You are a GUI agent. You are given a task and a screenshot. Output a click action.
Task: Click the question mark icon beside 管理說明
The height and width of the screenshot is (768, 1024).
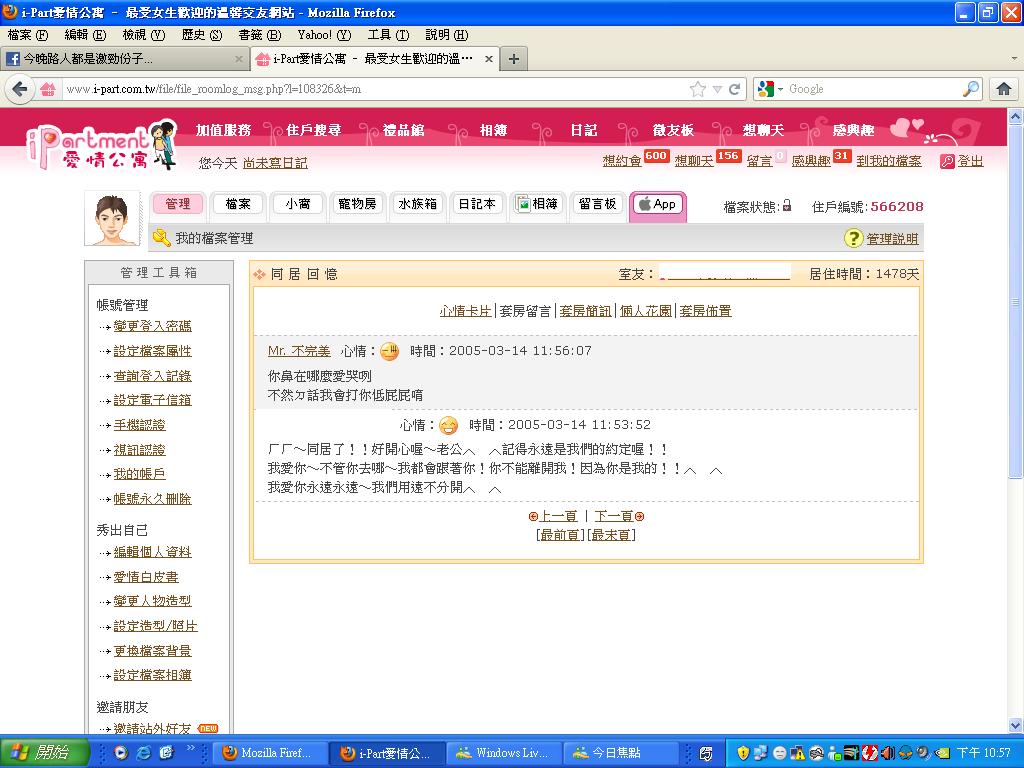point(853,238)
